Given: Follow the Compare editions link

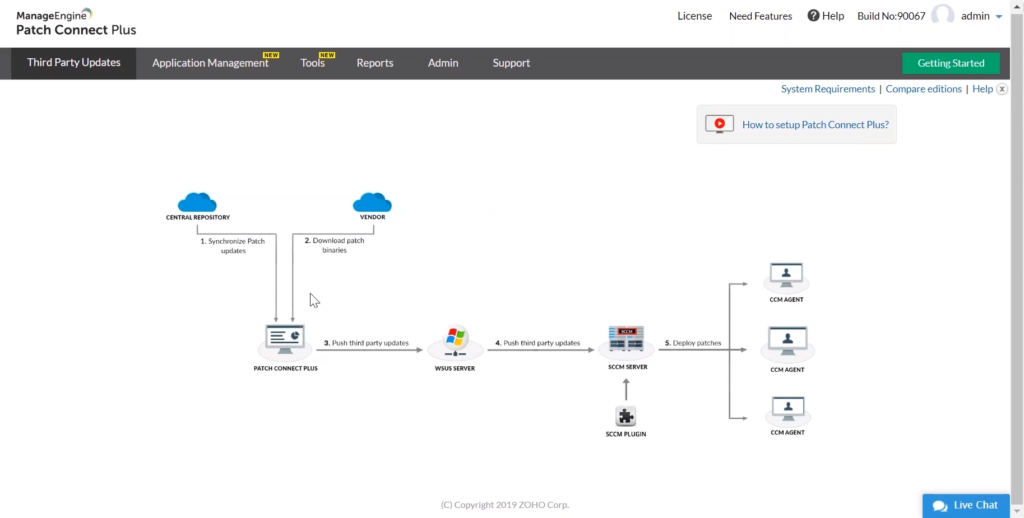Looking at the screenshot, I should click(923, 89).
